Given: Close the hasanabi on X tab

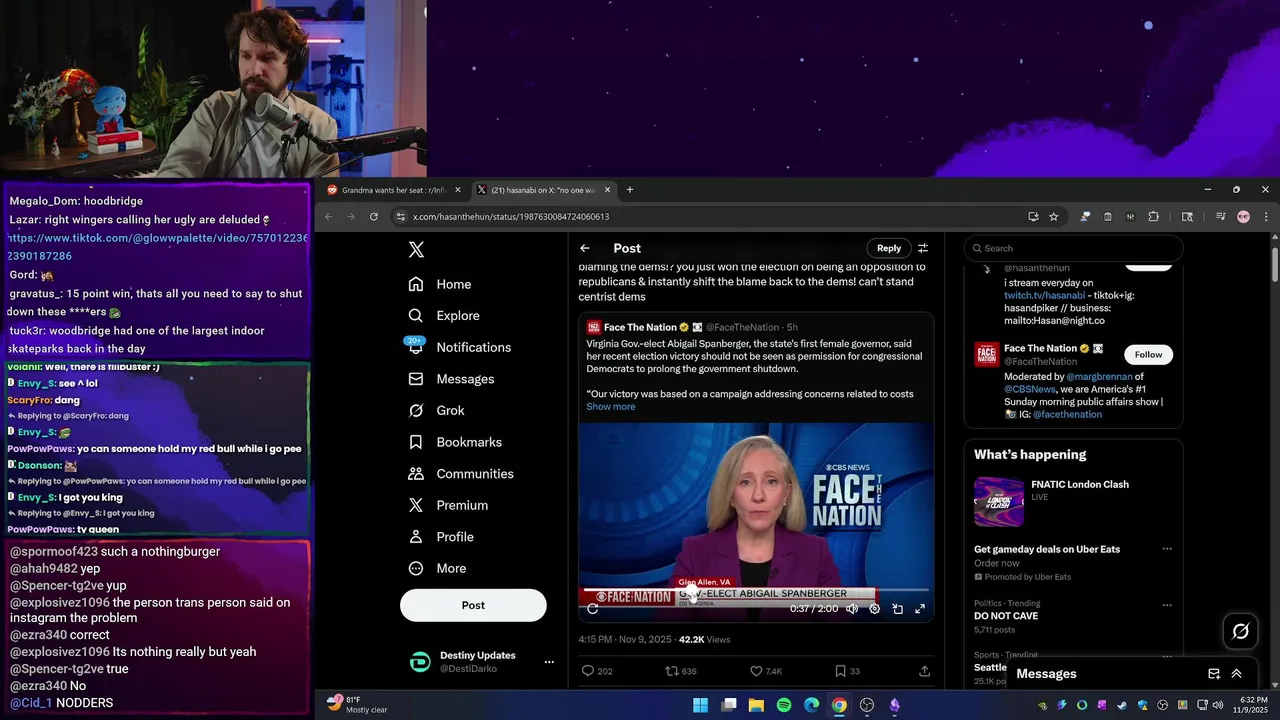Looking at the screenshot, I should (x=607, y=190).
